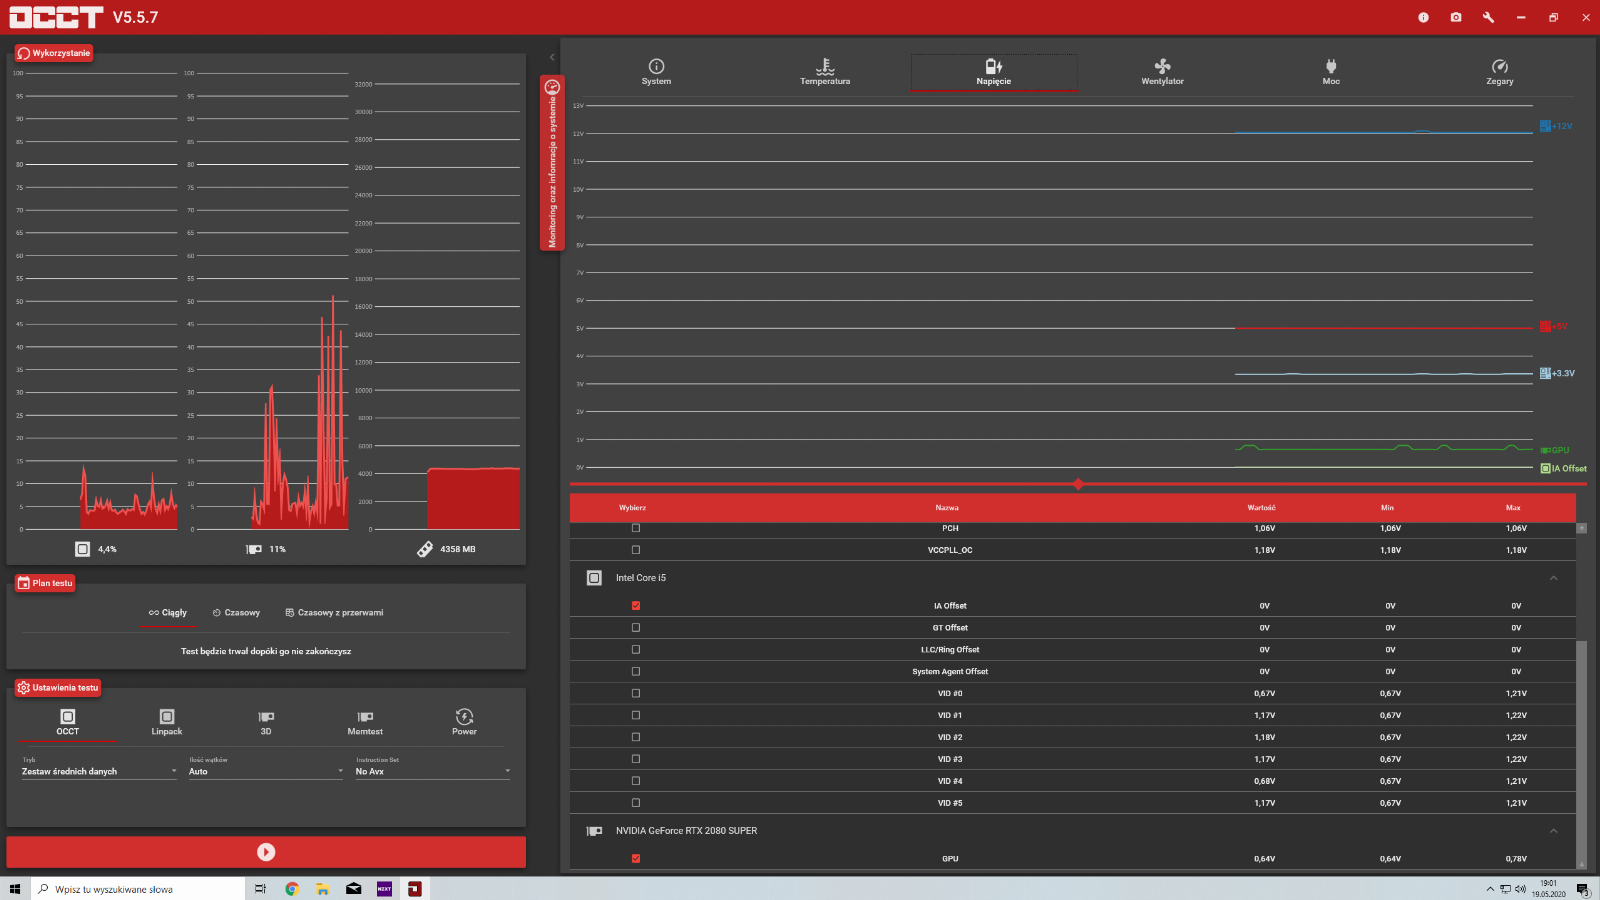Image resolution: width=1600 pixels, height=900 pixels.
Task: Click the Monitoring oraz informacje o systemie side tab
Action: coord(552,163)
